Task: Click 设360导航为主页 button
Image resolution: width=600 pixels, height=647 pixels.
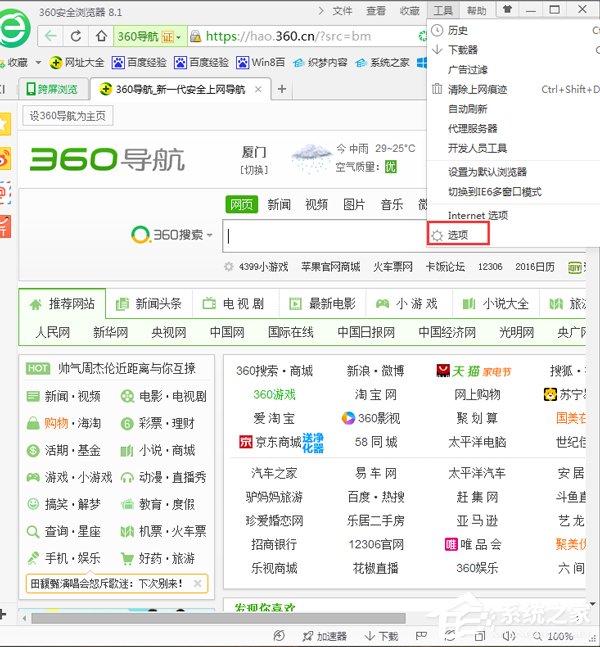Action: [x=67, y=116]
